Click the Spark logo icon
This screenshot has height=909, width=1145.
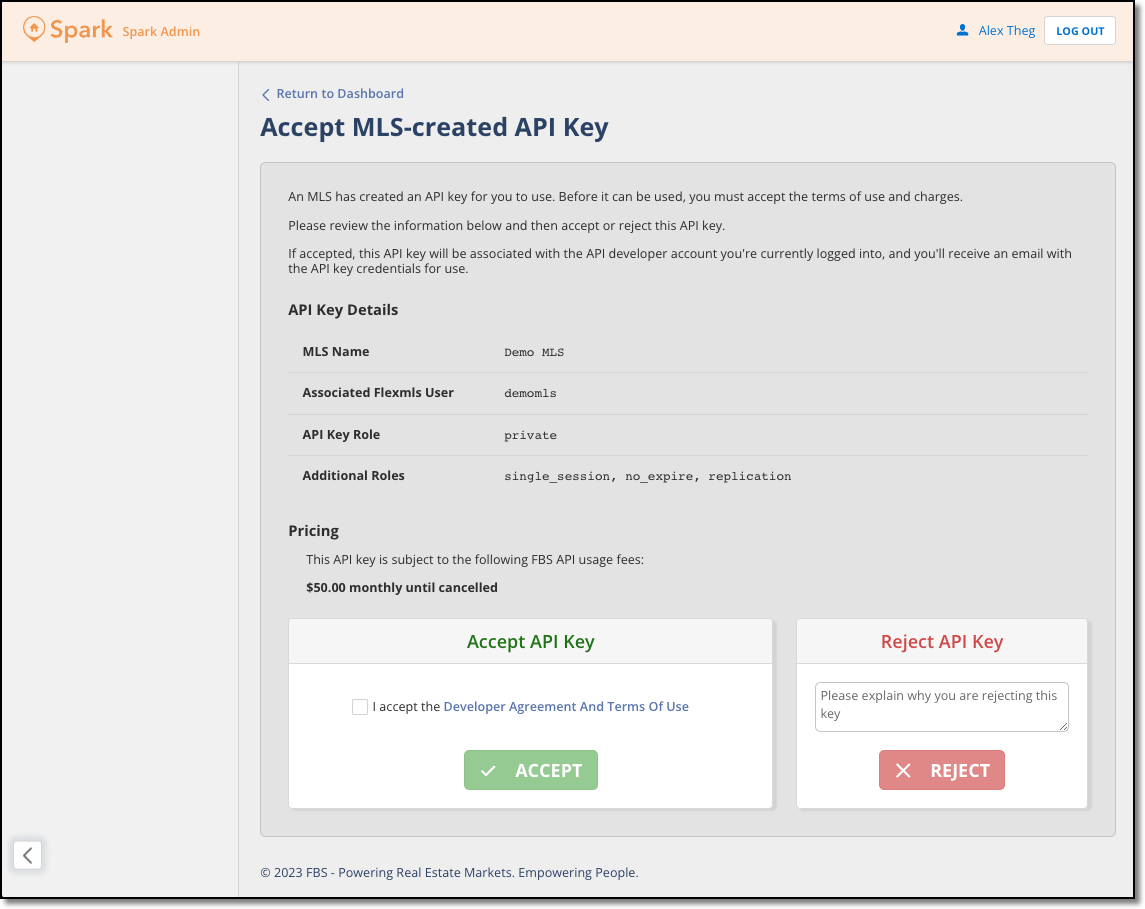coord(34,29)
